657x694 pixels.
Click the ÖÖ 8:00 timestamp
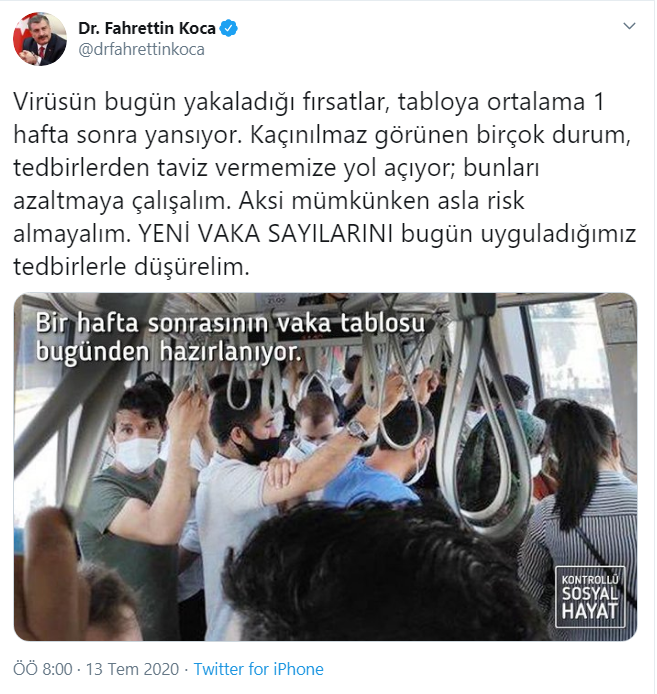(43, 669)
